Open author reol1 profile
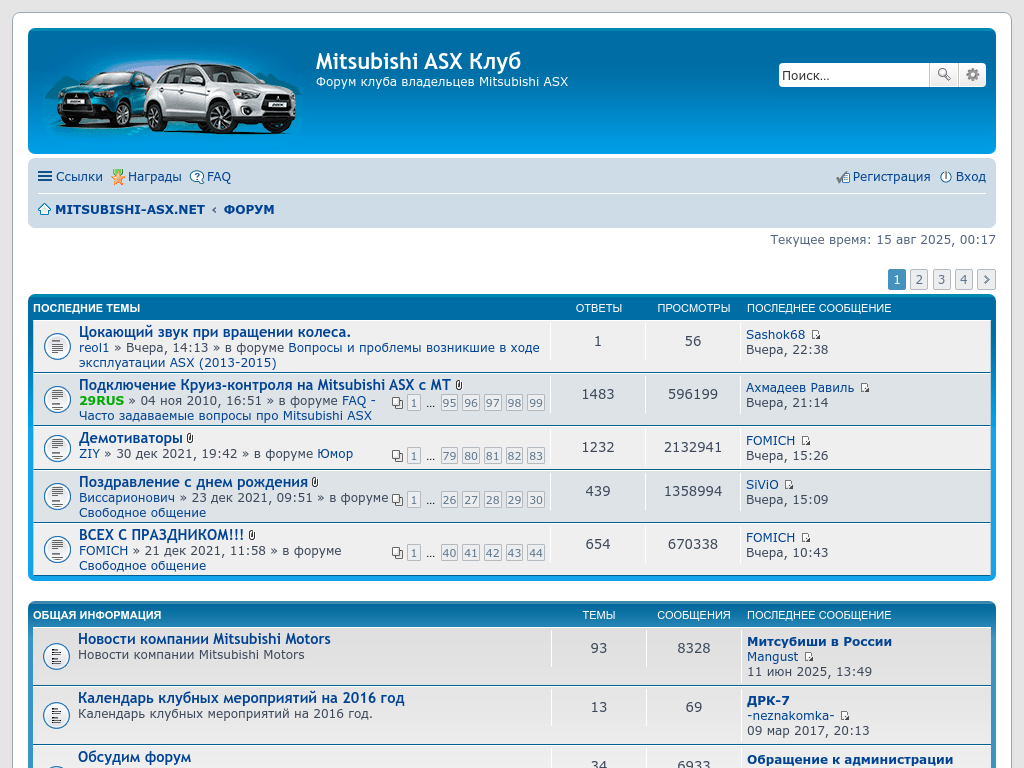The height and width of the screenshot is (768, 1024). [94, 348]
